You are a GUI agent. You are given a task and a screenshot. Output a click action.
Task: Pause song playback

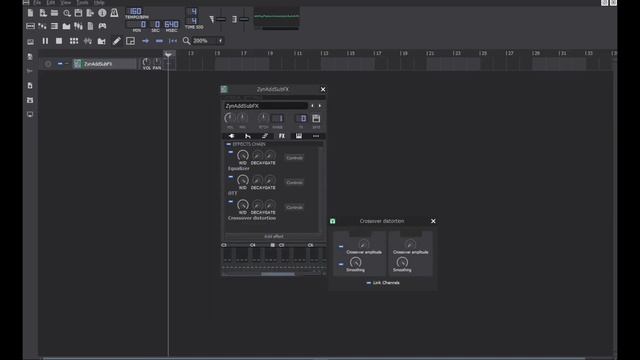(x=45, y=41)
